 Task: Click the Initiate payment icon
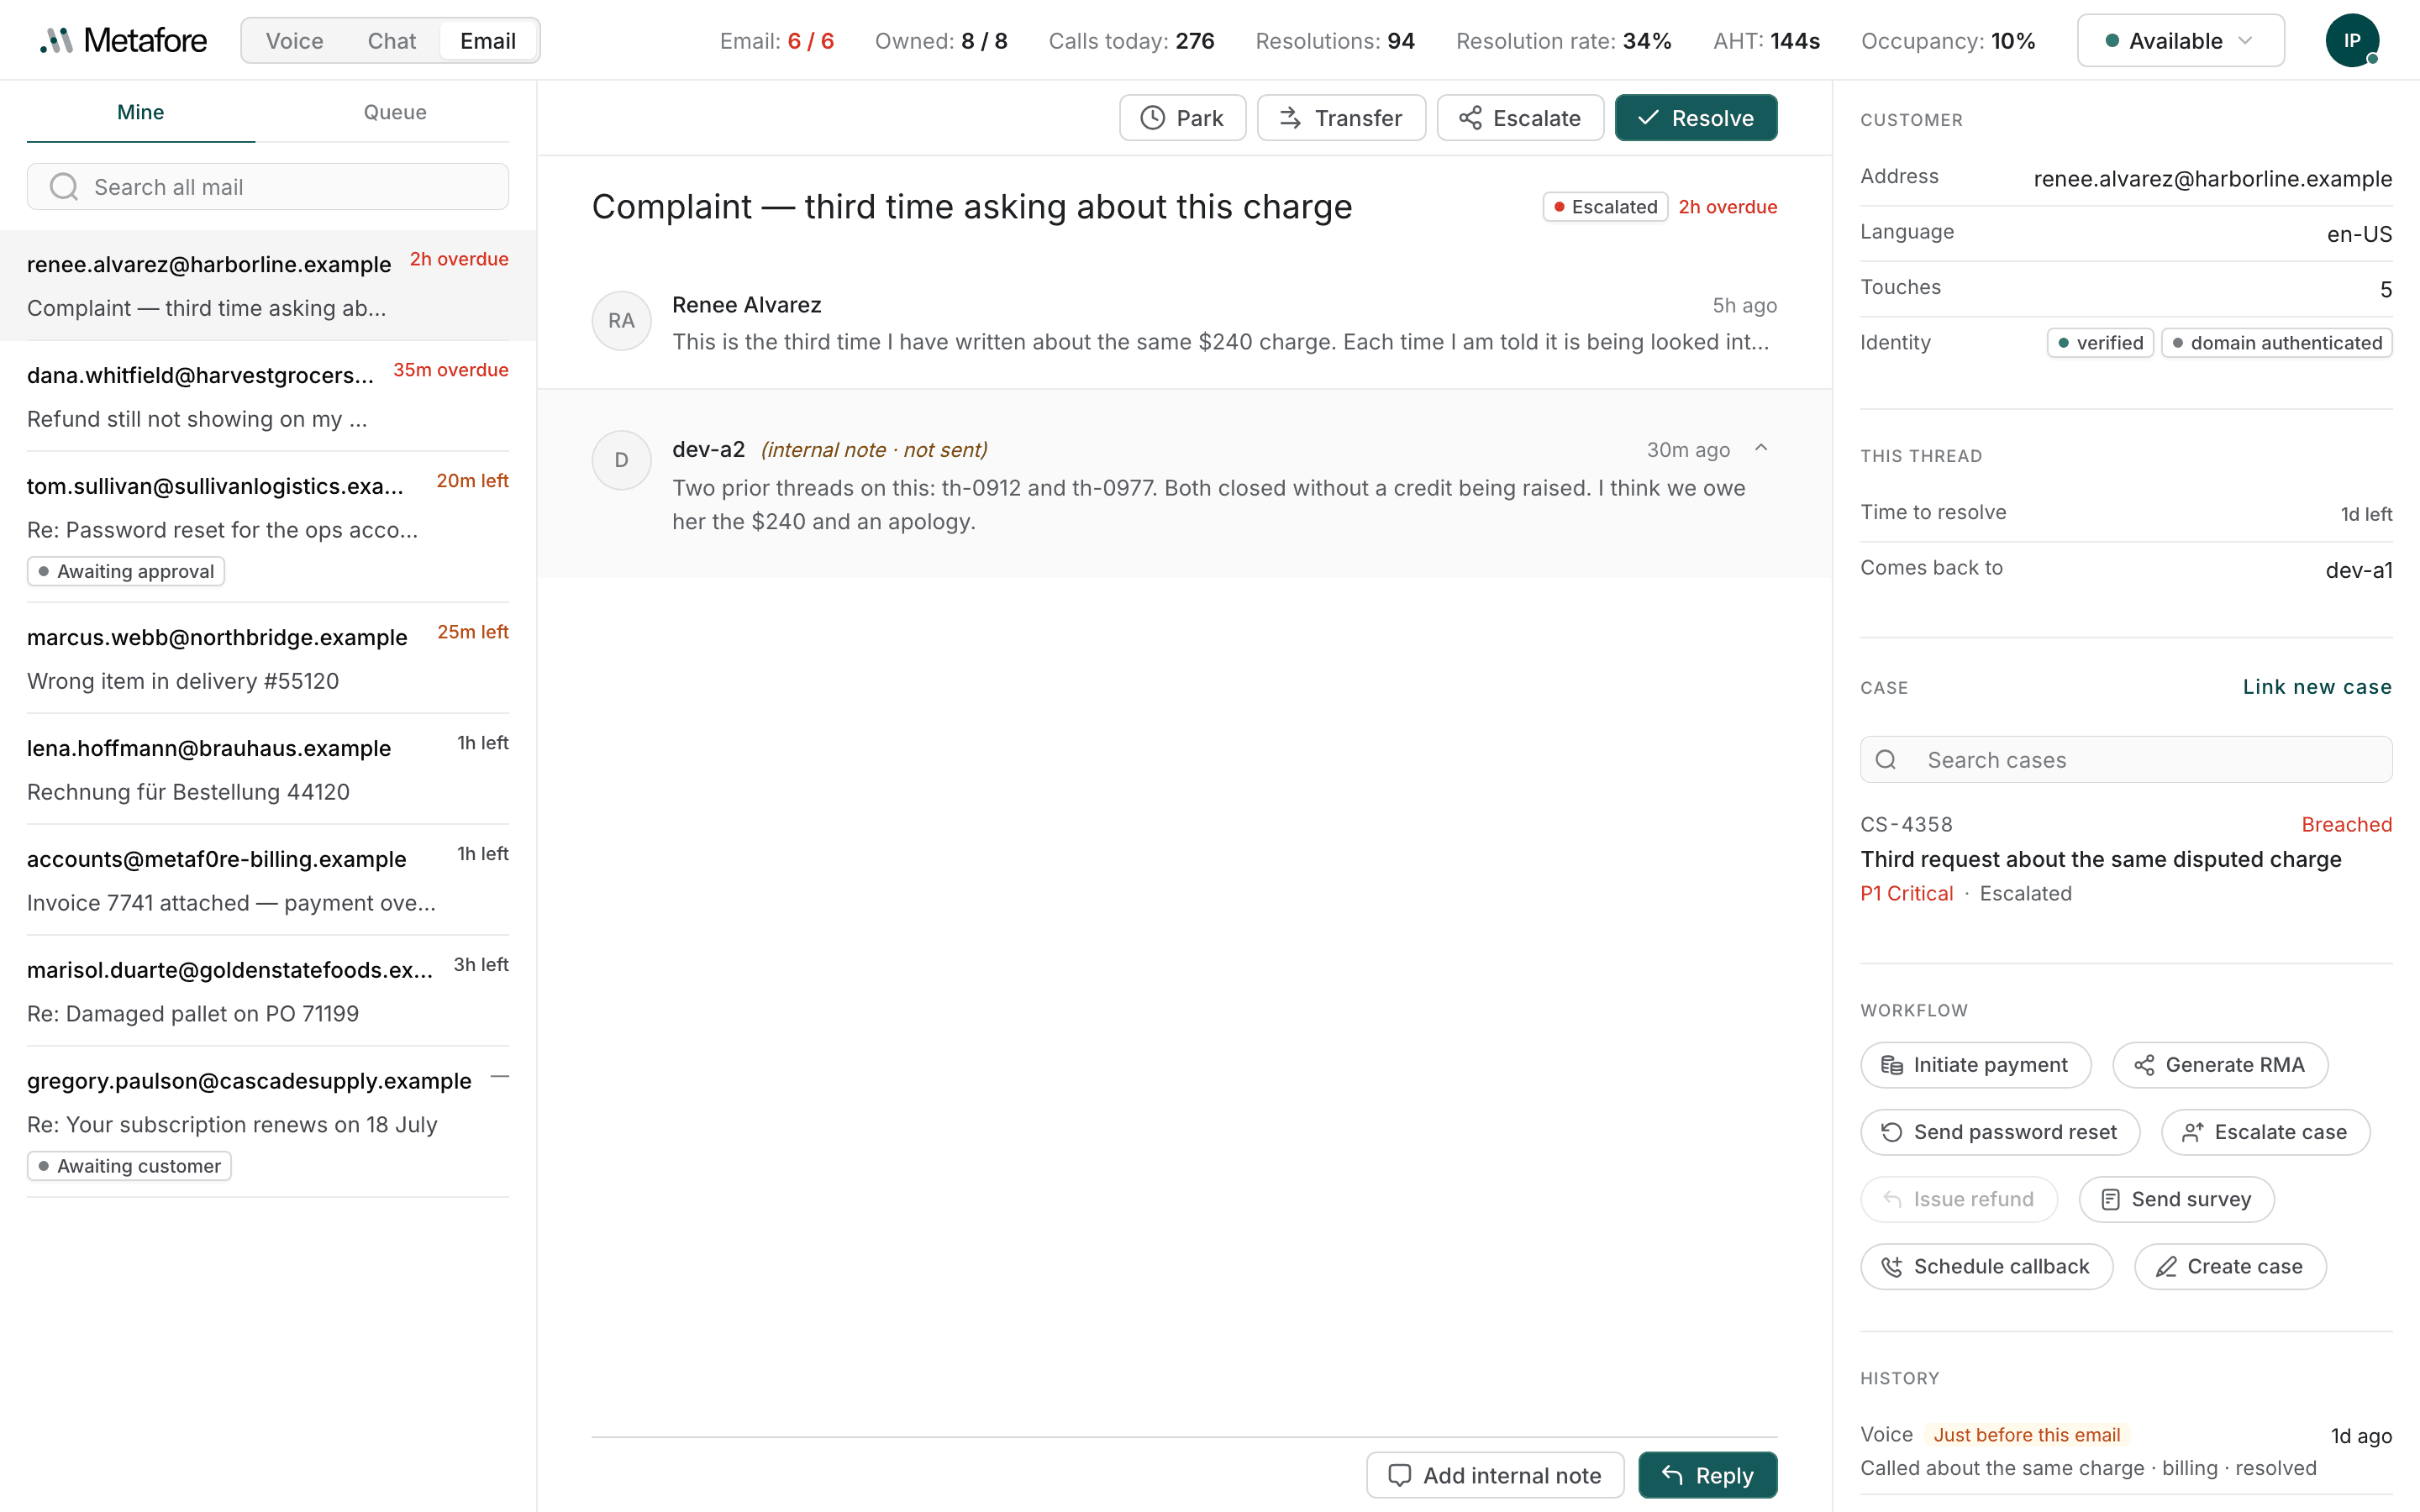(x=1891, y=1065)
